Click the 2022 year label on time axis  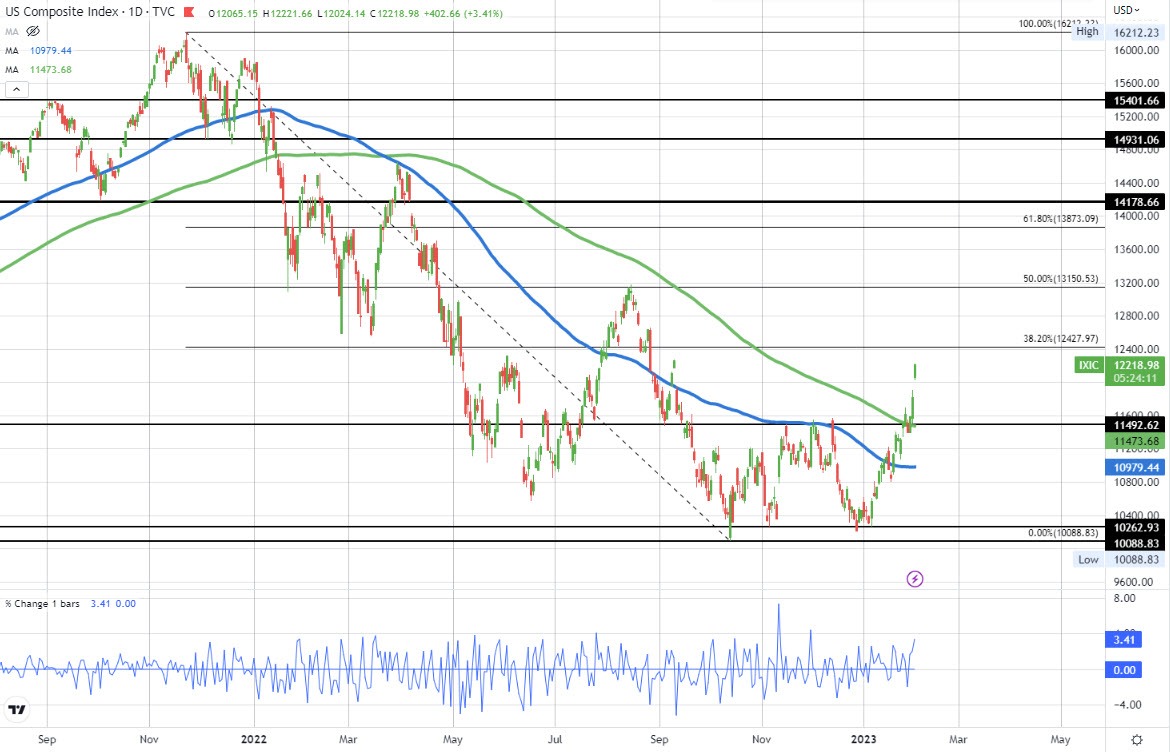pos(253,739)
